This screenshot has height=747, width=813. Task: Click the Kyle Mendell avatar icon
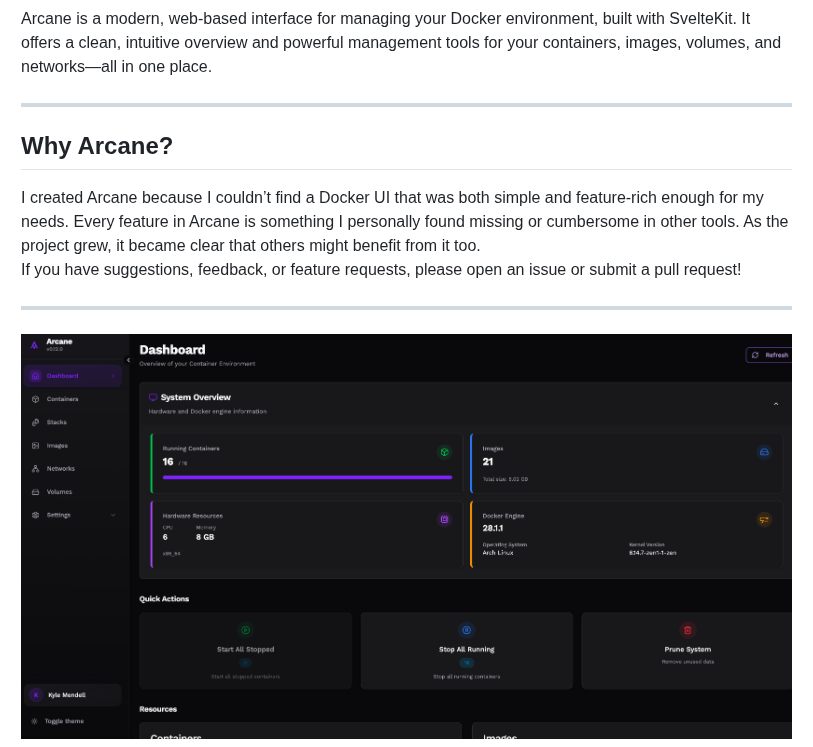pyautogui.click(x=36, y=695)
